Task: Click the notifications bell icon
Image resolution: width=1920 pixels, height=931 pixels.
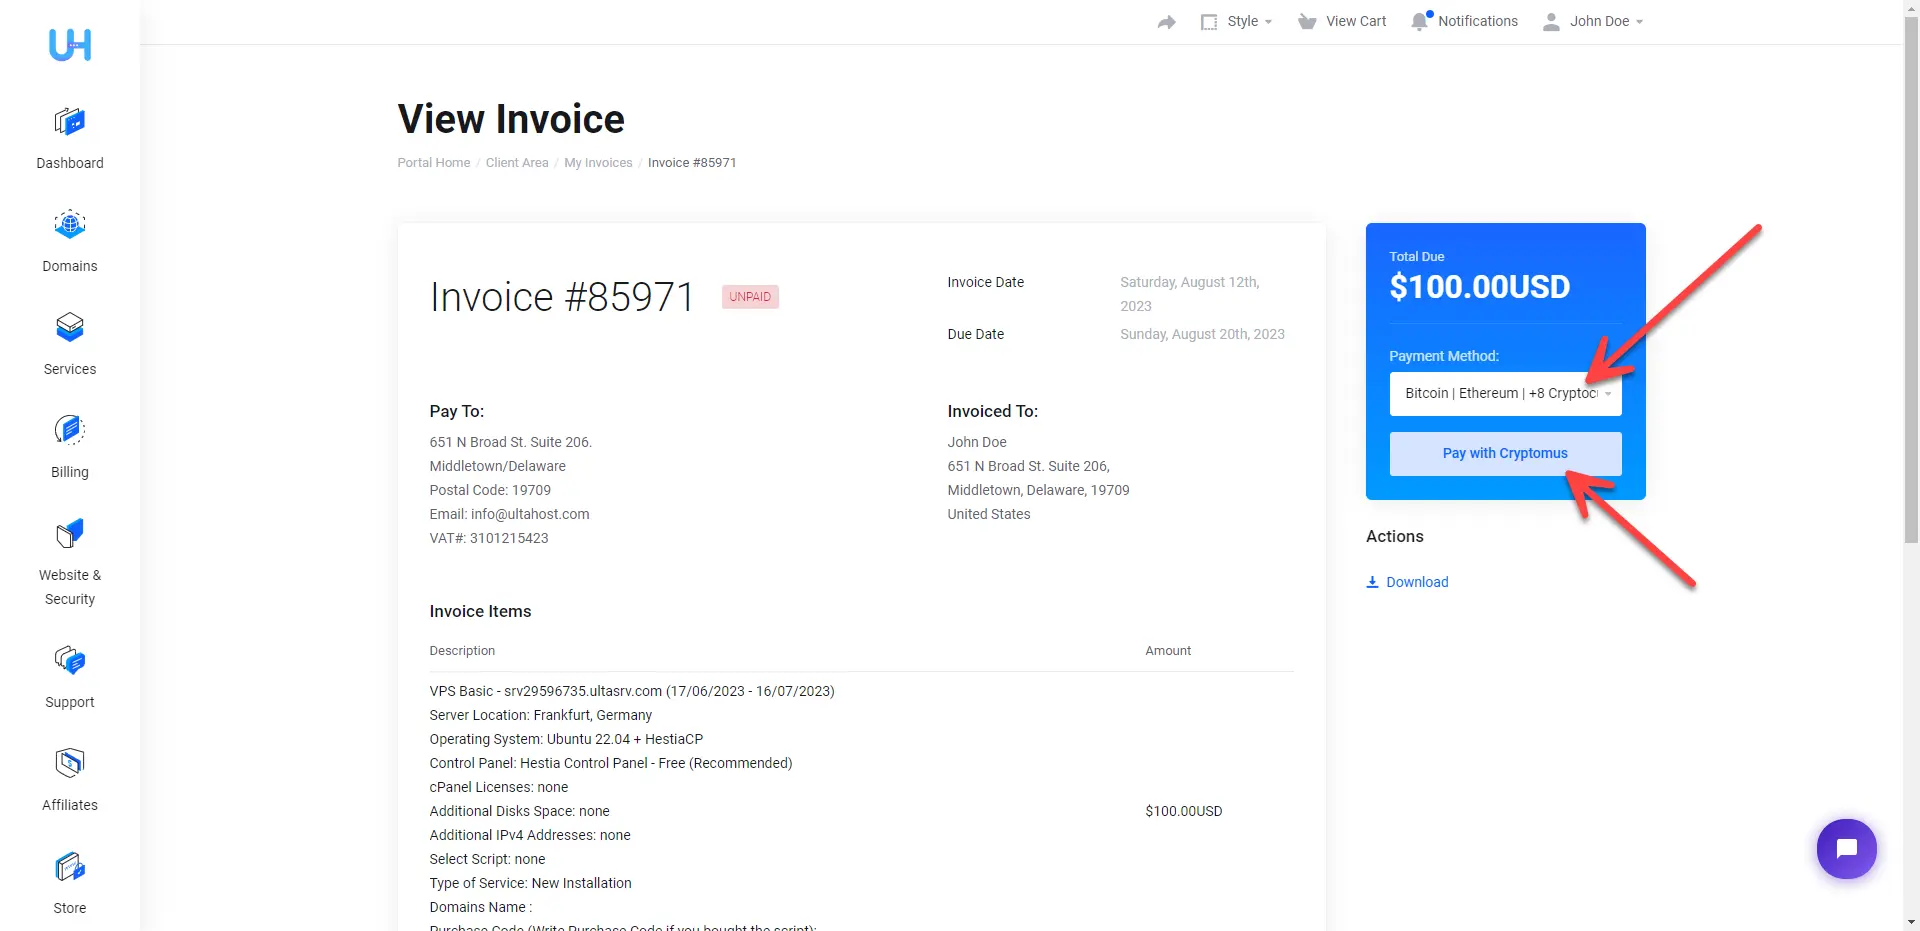Action: point(1420,21)
